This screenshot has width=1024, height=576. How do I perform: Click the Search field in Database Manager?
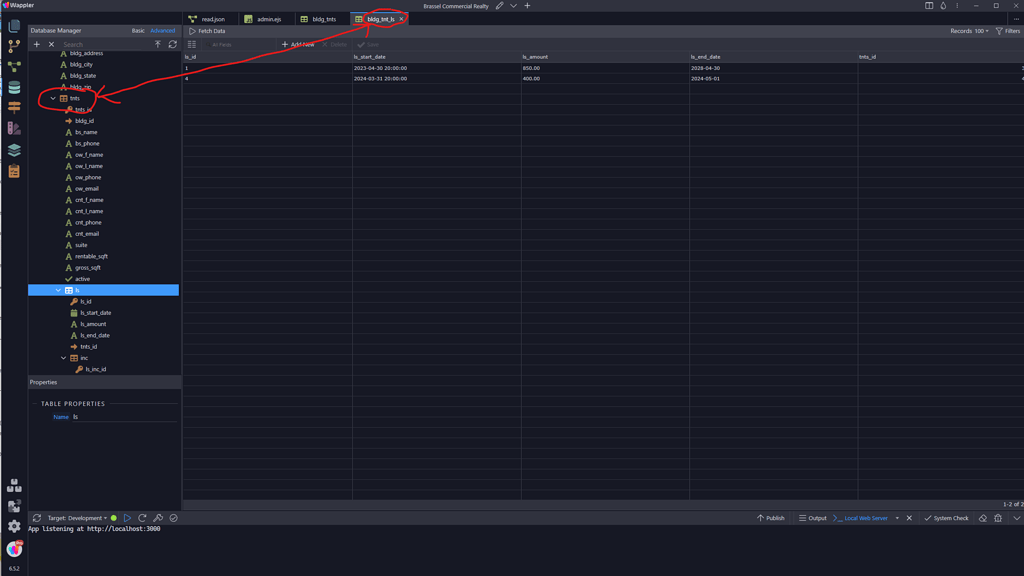coord(105,44)
